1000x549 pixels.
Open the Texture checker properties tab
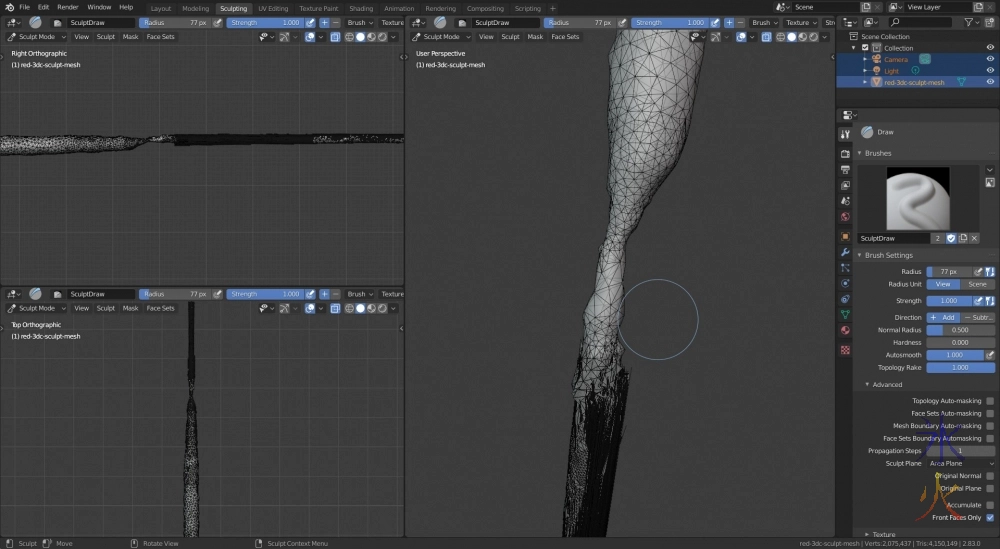pyautogui.click(x=845, y=349)
